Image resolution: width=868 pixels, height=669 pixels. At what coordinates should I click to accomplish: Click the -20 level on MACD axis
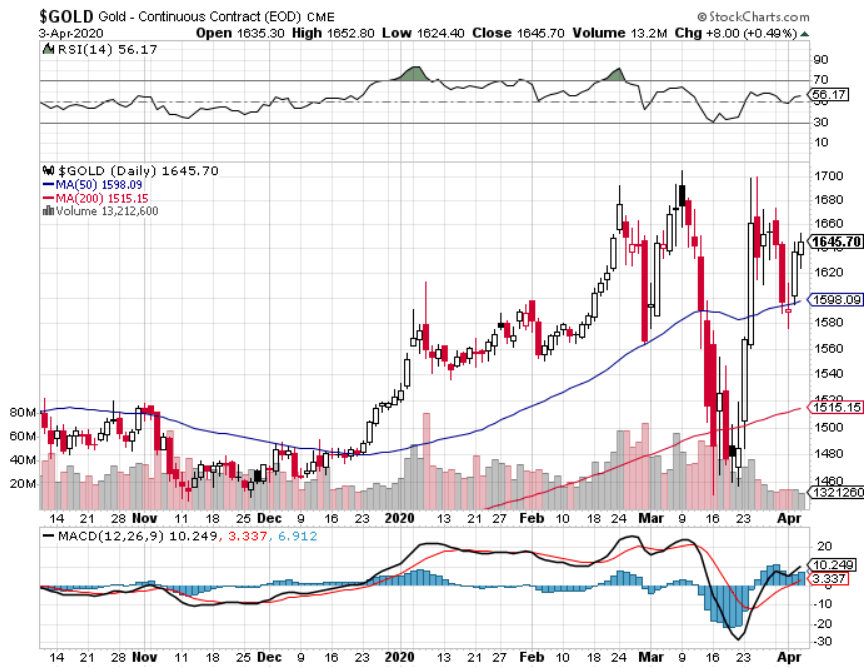click(x=824, y=624)
